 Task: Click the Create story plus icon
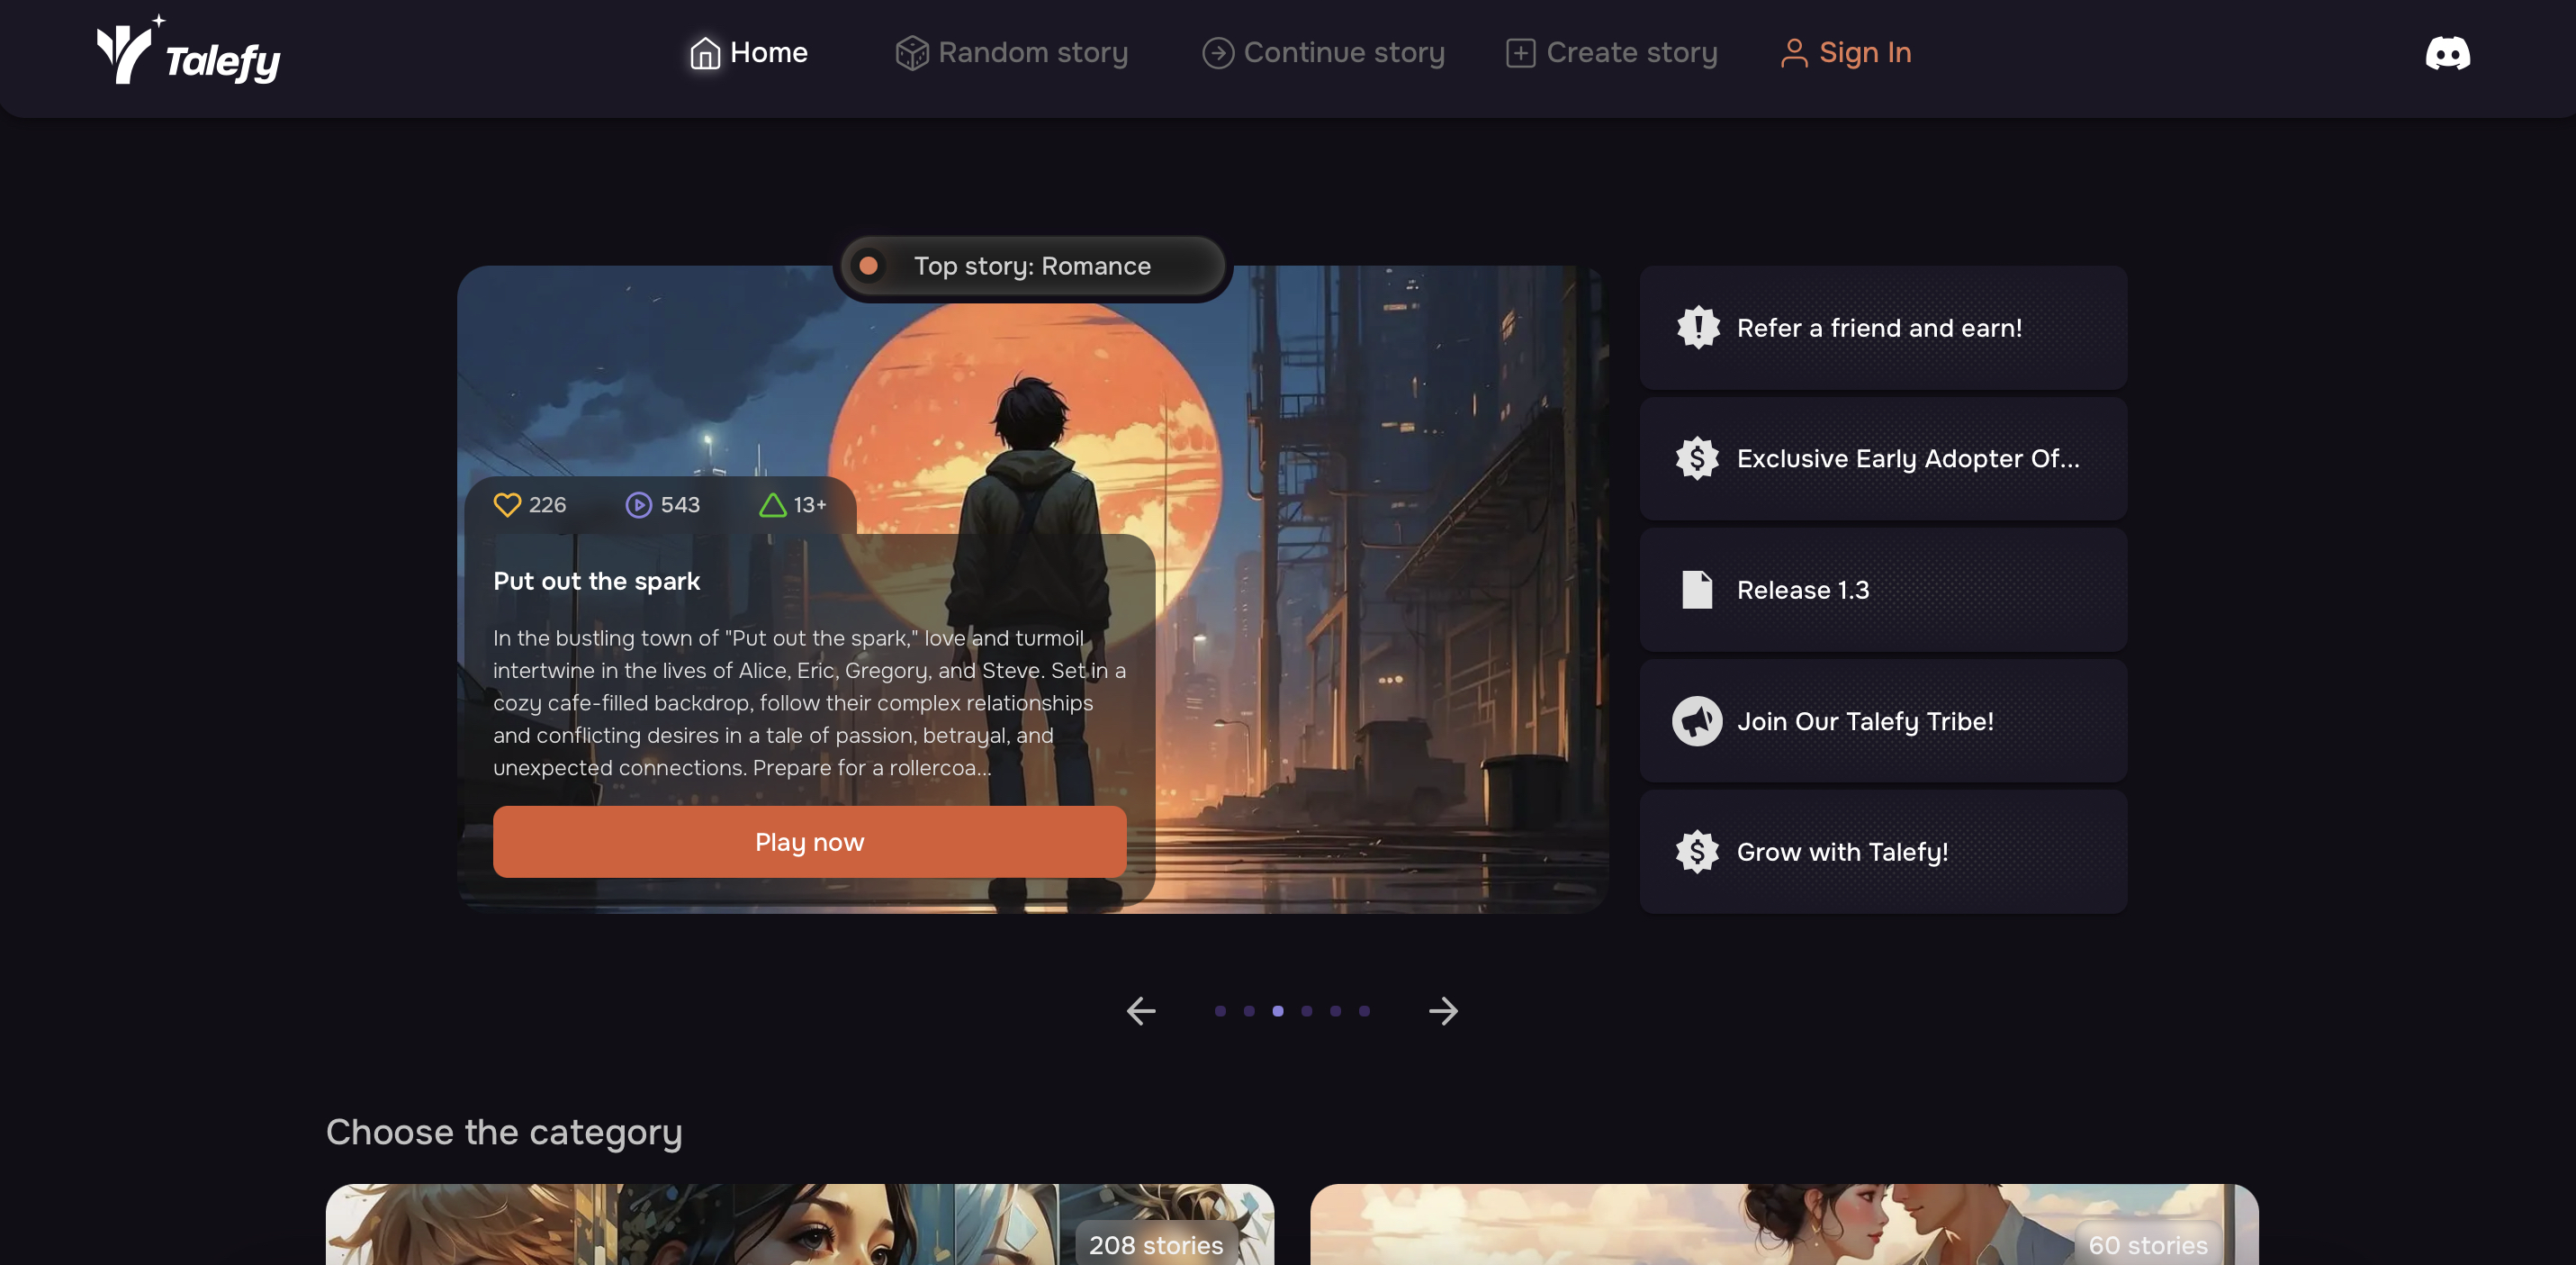click(1520, 53)
